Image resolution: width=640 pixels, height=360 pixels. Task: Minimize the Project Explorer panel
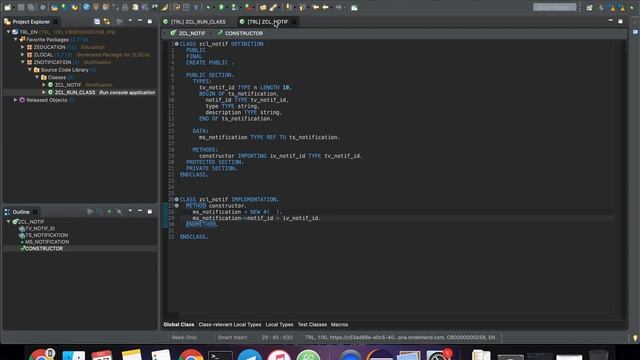coord(140,21)
